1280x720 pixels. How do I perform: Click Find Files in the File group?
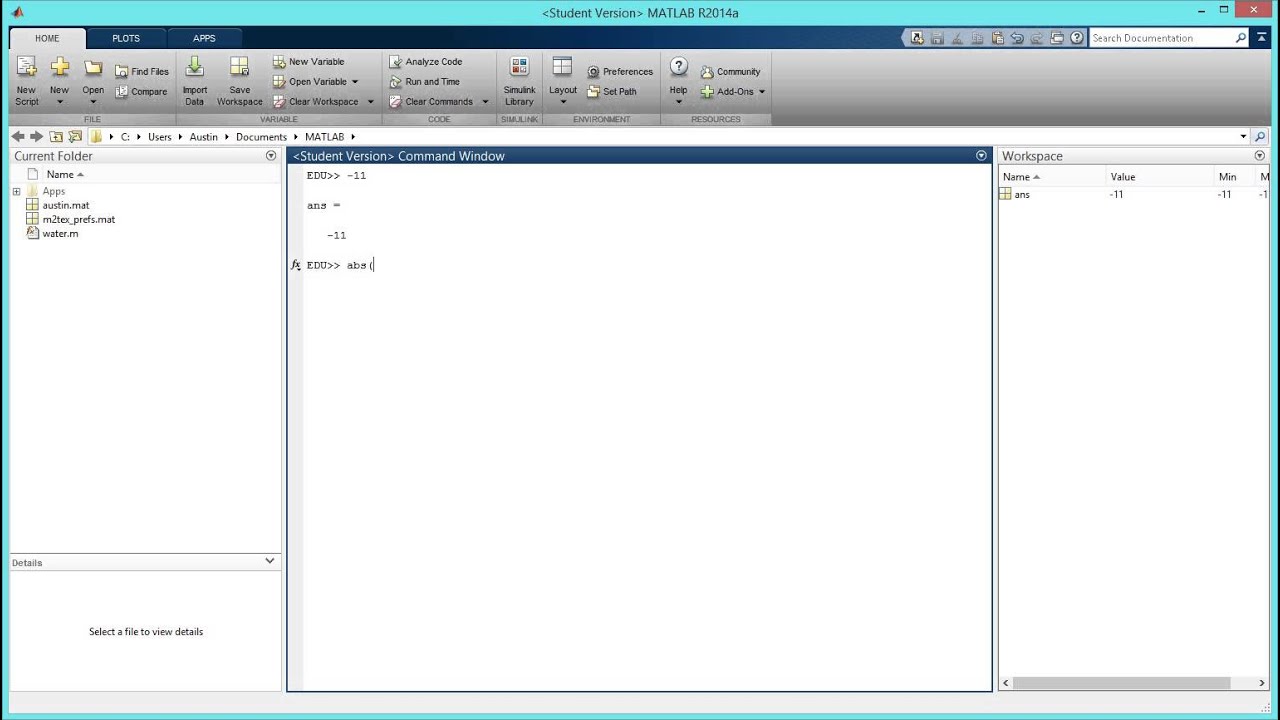pyautogui.click(x=142, y=72)
